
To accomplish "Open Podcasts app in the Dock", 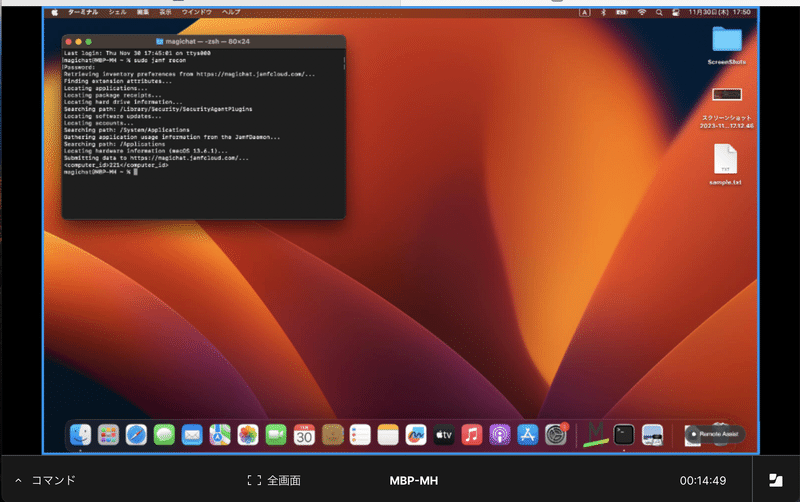I will [500, 435].
